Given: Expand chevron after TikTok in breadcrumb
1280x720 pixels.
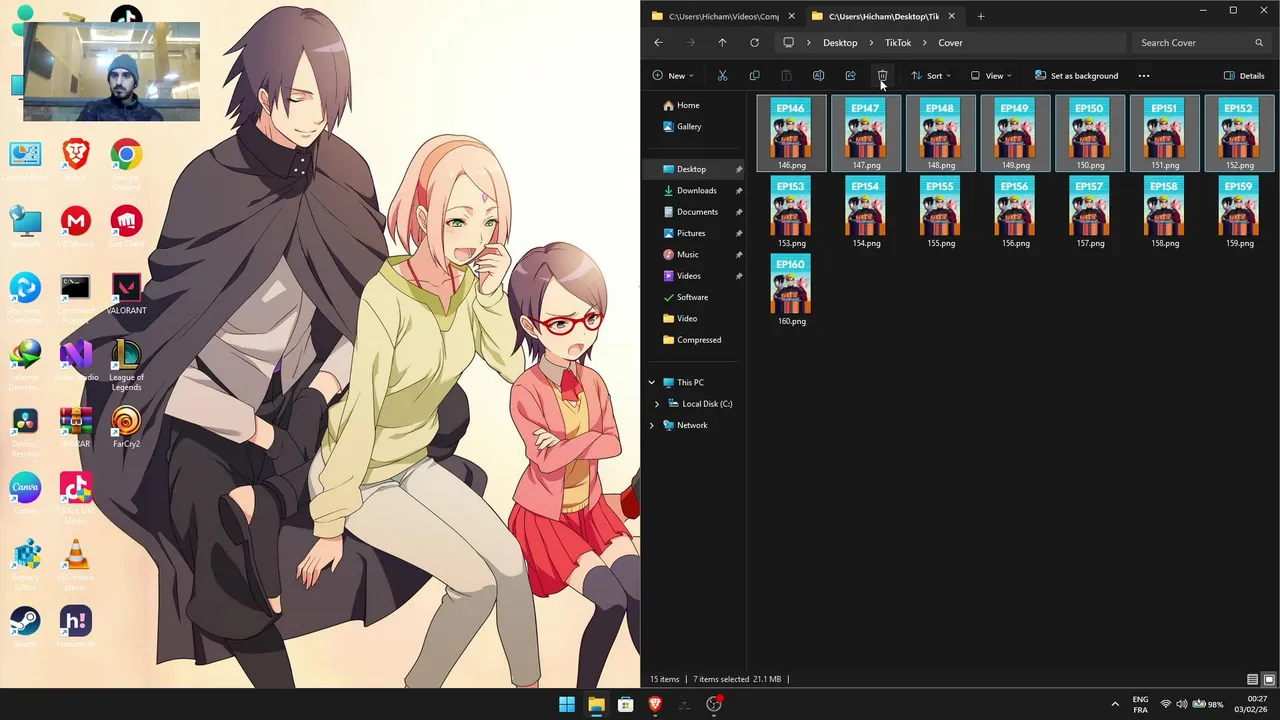Looking at the screenshot, I should [x=924, y=43].
